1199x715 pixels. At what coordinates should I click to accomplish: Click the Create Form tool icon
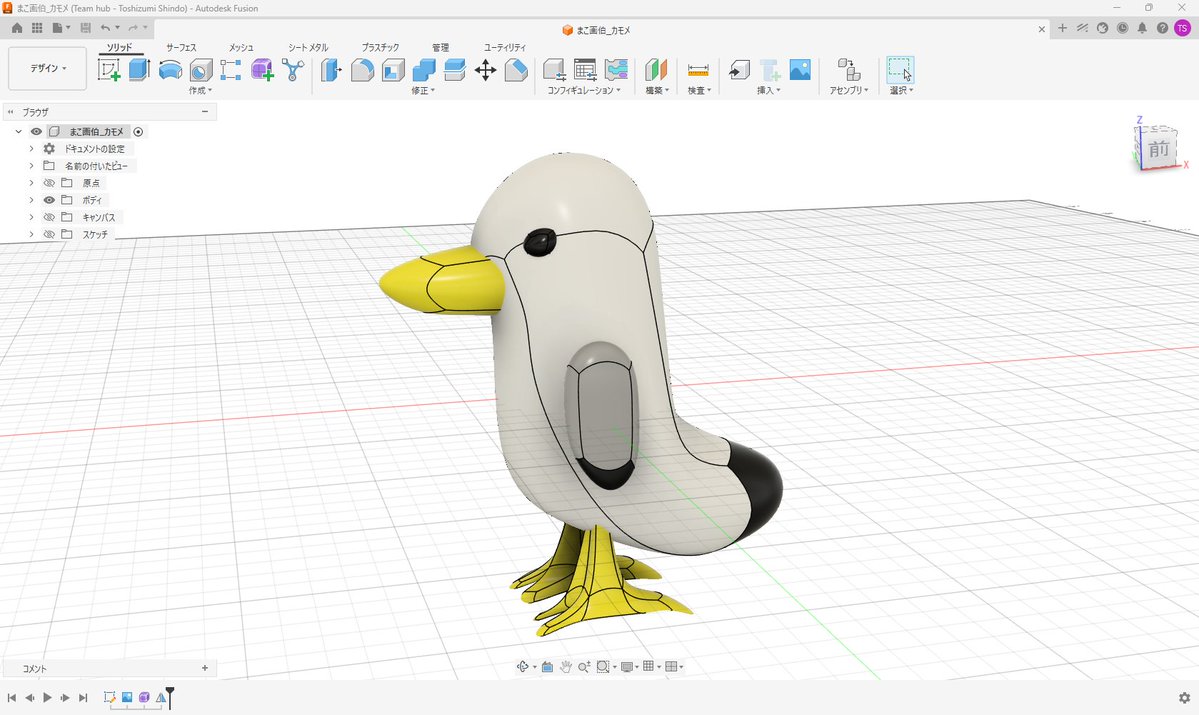coord(262,70)
